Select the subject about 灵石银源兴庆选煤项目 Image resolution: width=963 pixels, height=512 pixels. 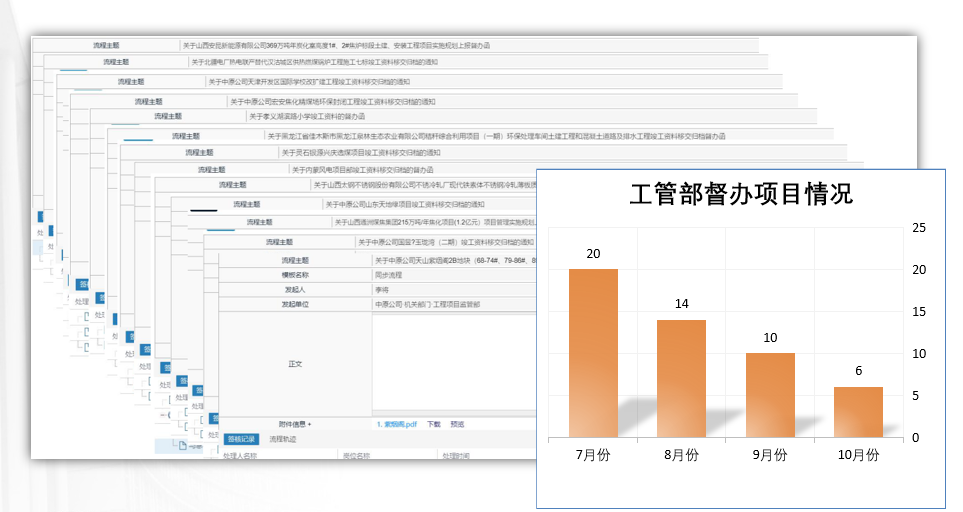click(361, 153)
